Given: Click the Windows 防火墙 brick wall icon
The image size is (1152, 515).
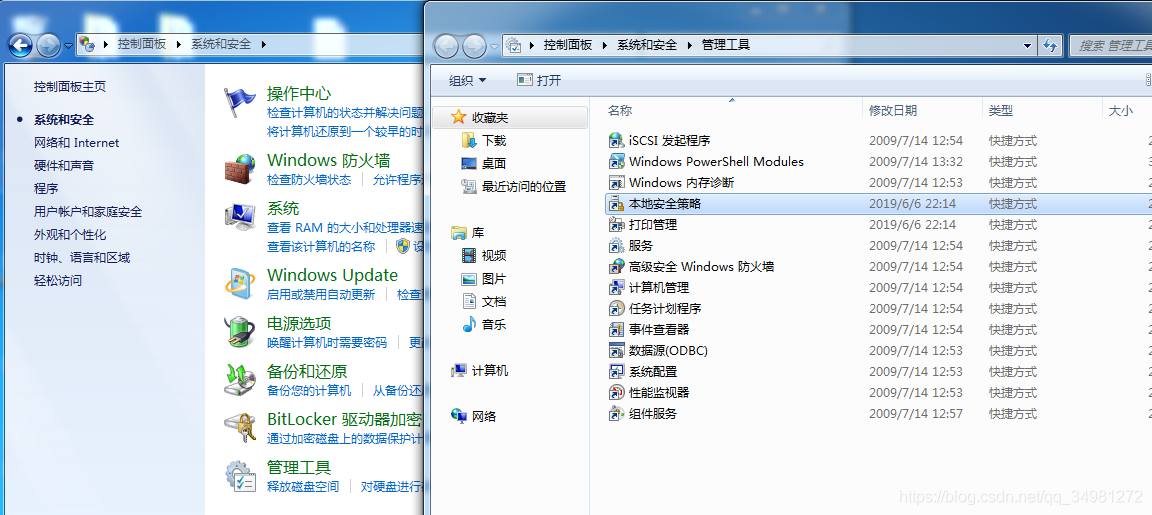Looking at the screenshot, I should (x=240, y=170).
